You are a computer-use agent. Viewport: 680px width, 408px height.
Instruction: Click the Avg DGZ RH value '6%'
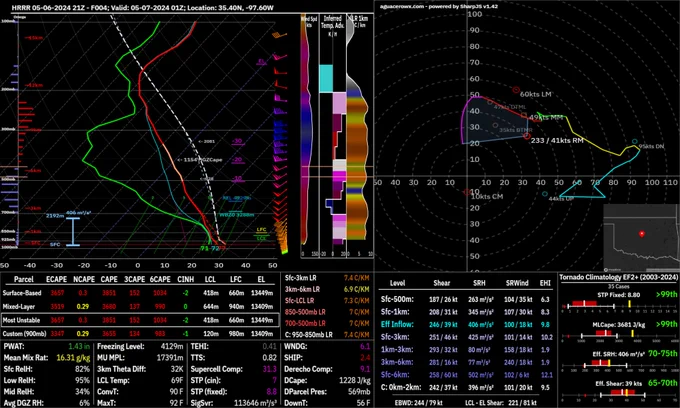85,403
